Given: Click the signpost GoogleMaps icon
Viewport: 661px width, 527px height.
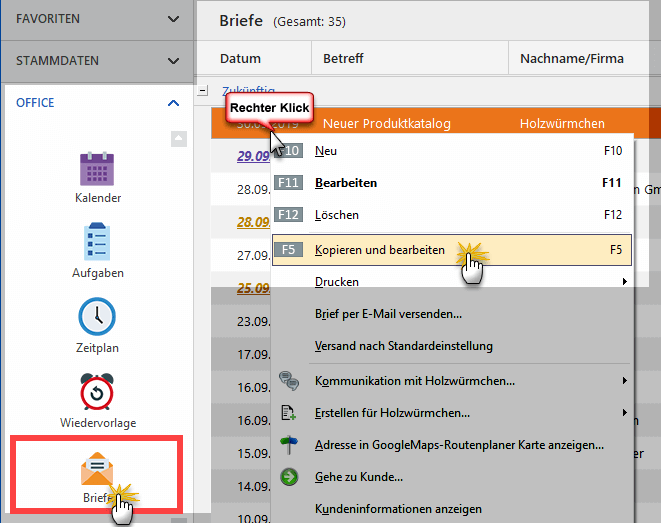Looking at the screenshot, I should (x=289, y=444).
